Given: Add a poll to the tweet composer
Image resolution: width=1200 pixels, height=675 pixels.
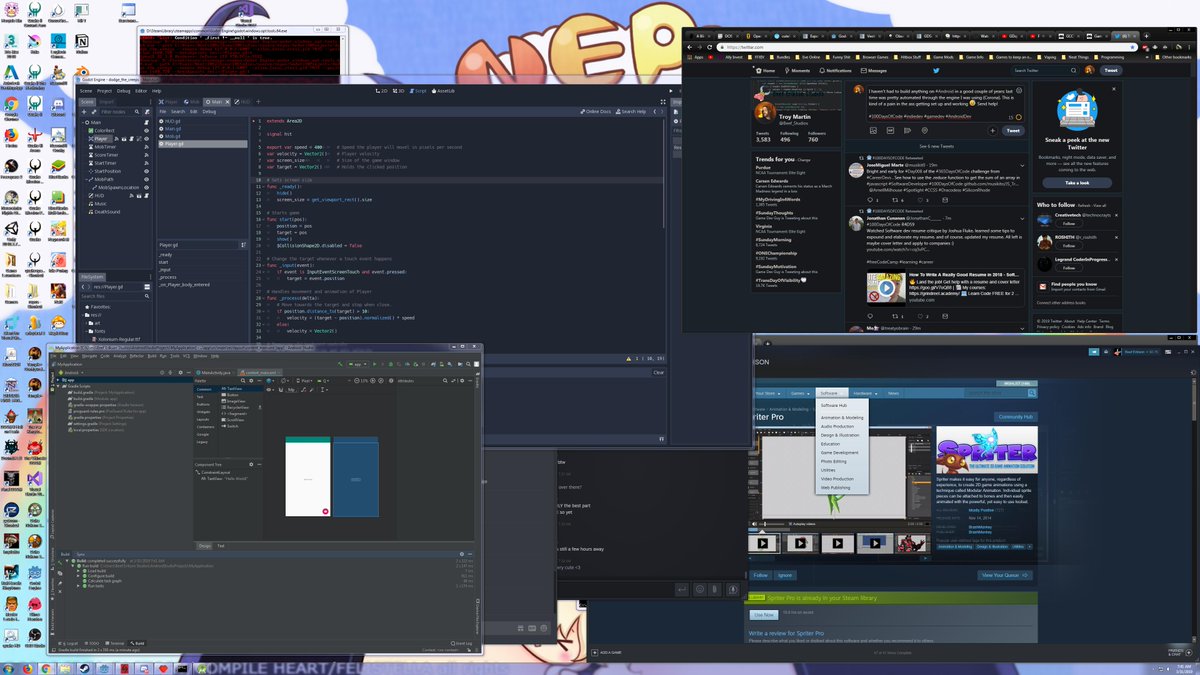Looking at the screenshot, I should point(908,130).
